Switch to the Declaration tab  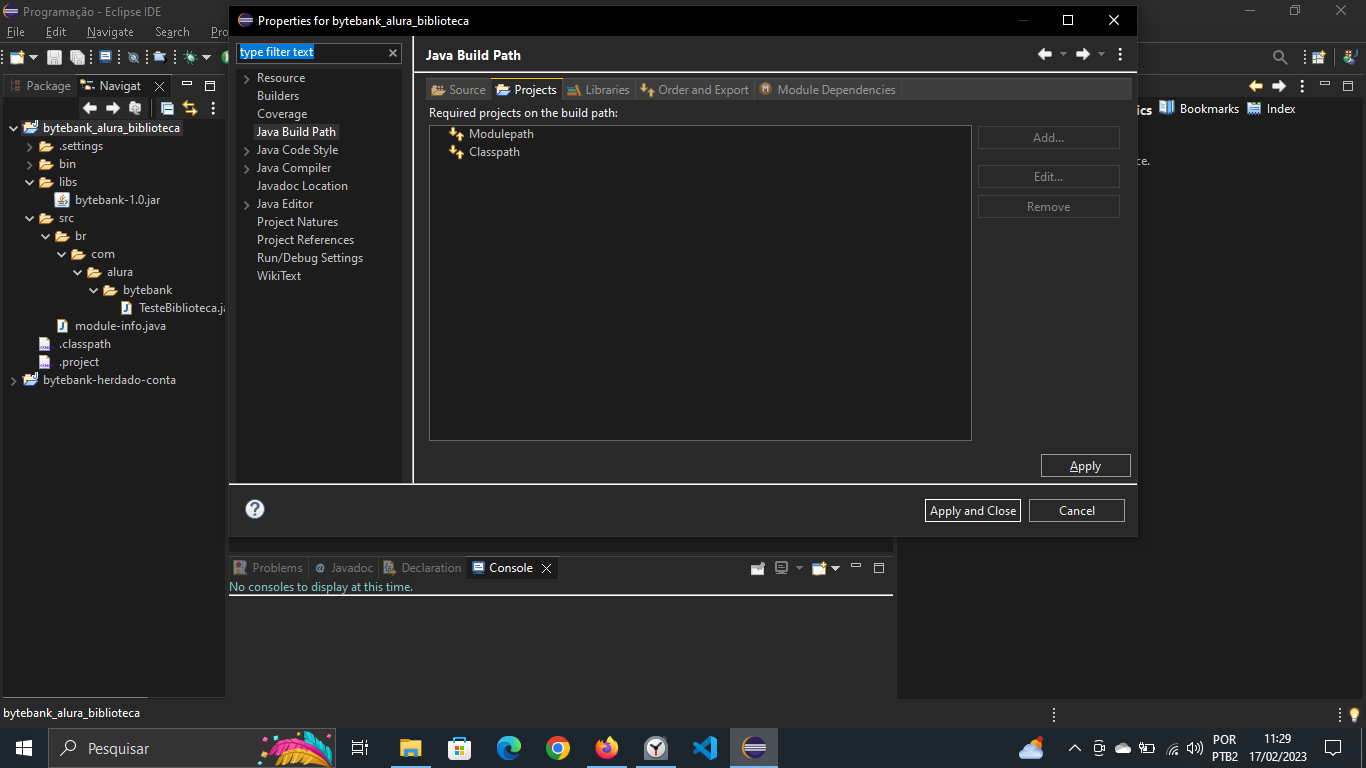pyautogui.click(x=422, y=568)
